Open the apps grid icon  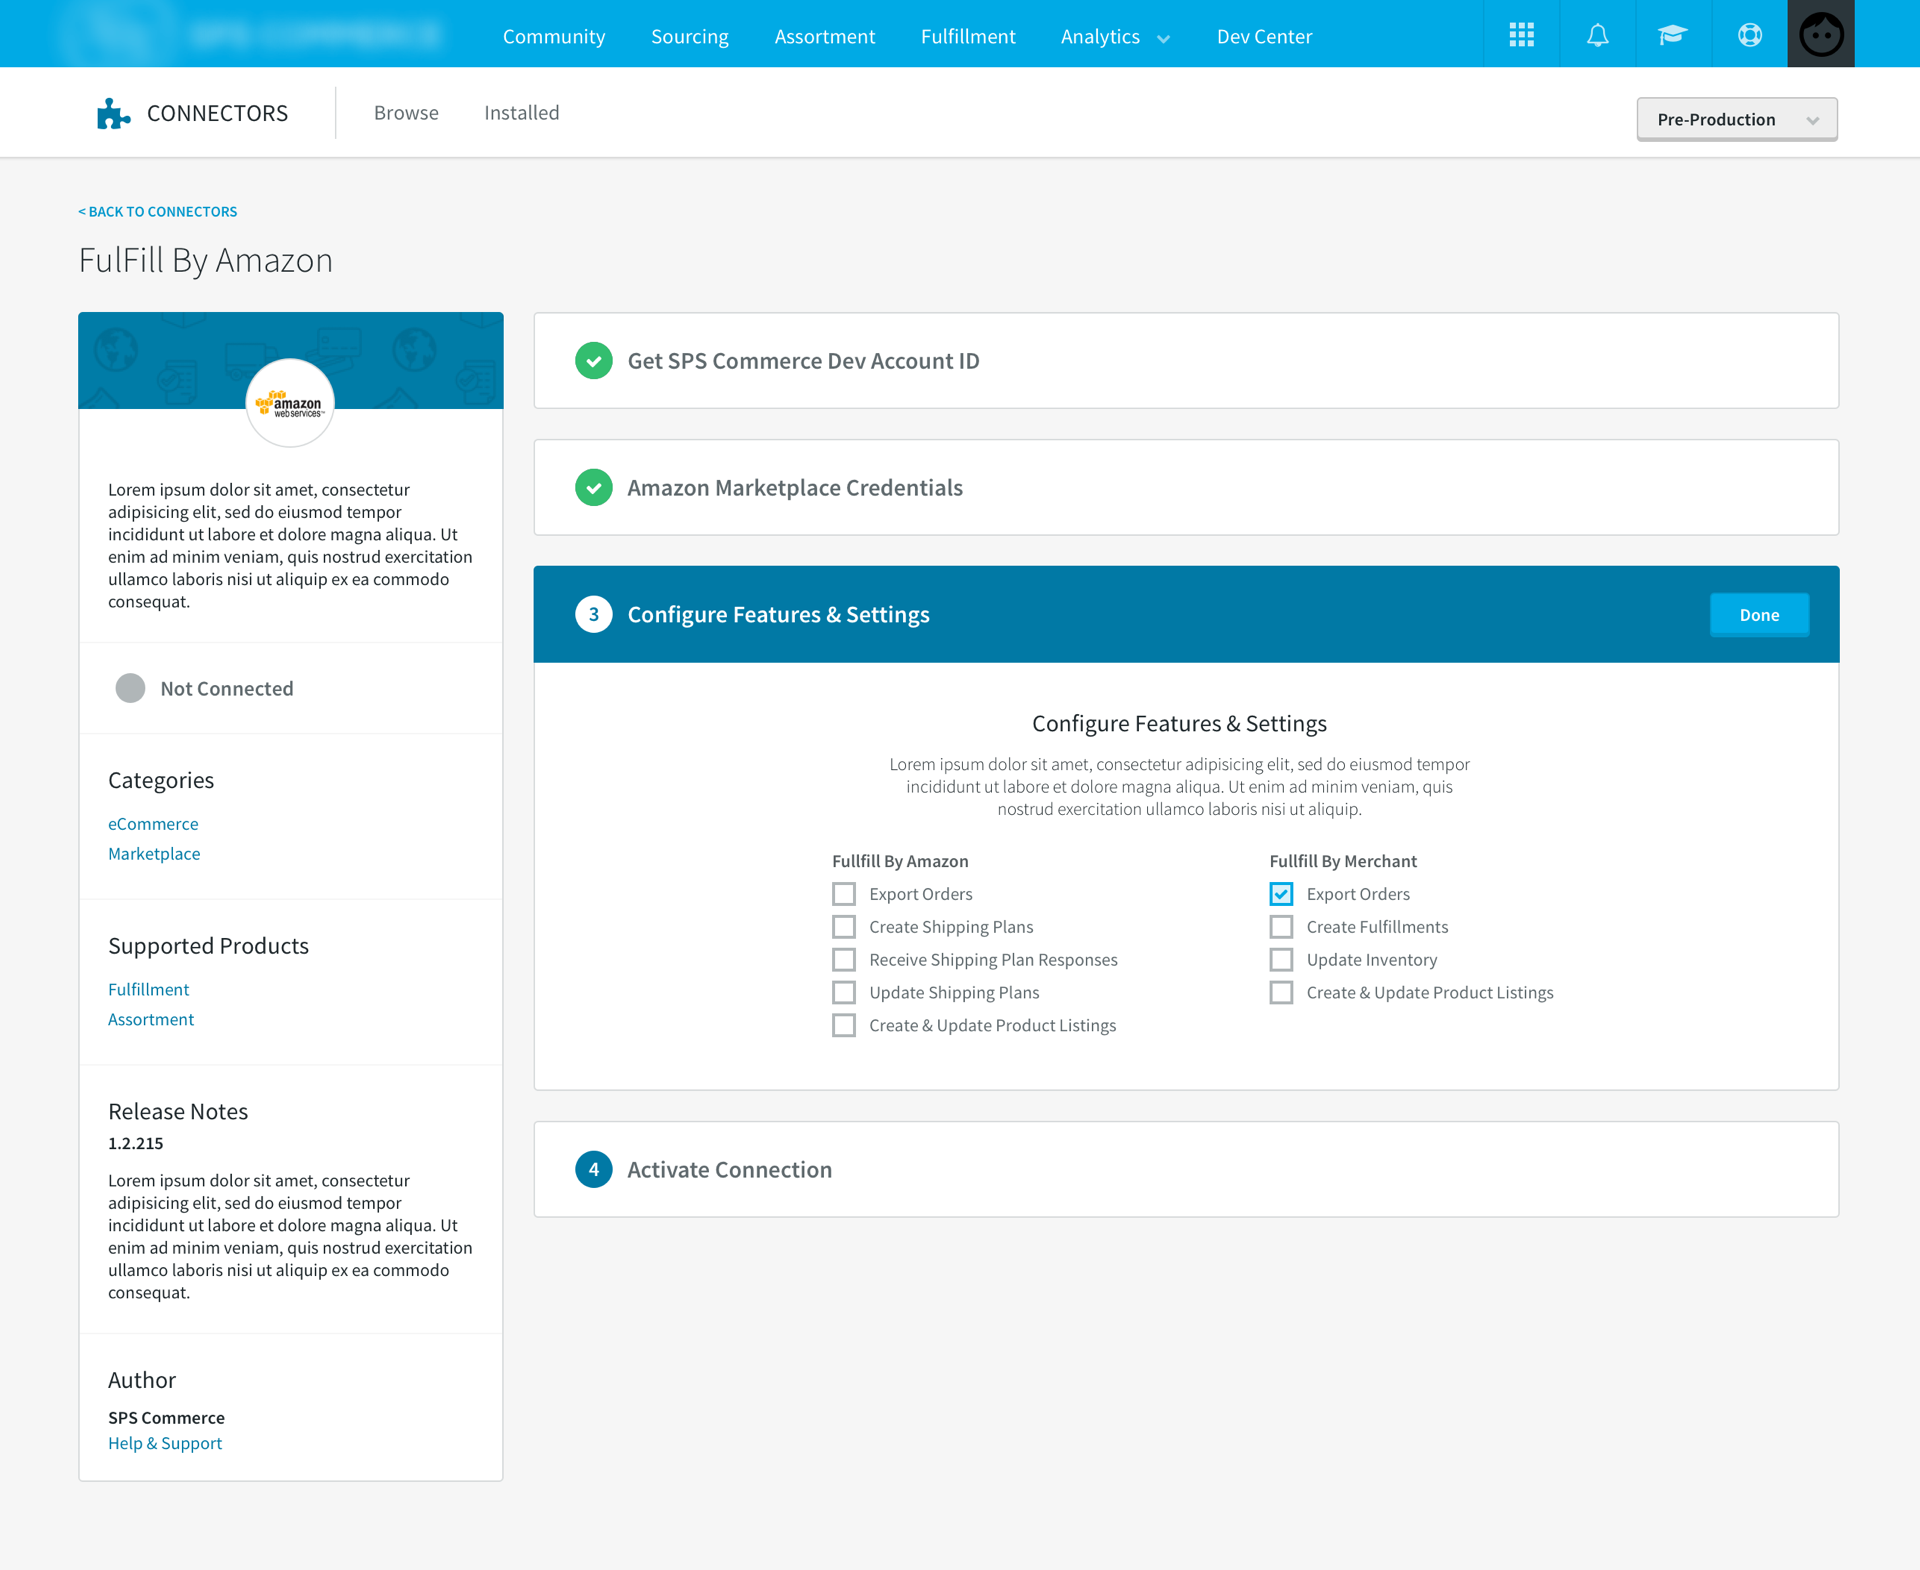1521,35
